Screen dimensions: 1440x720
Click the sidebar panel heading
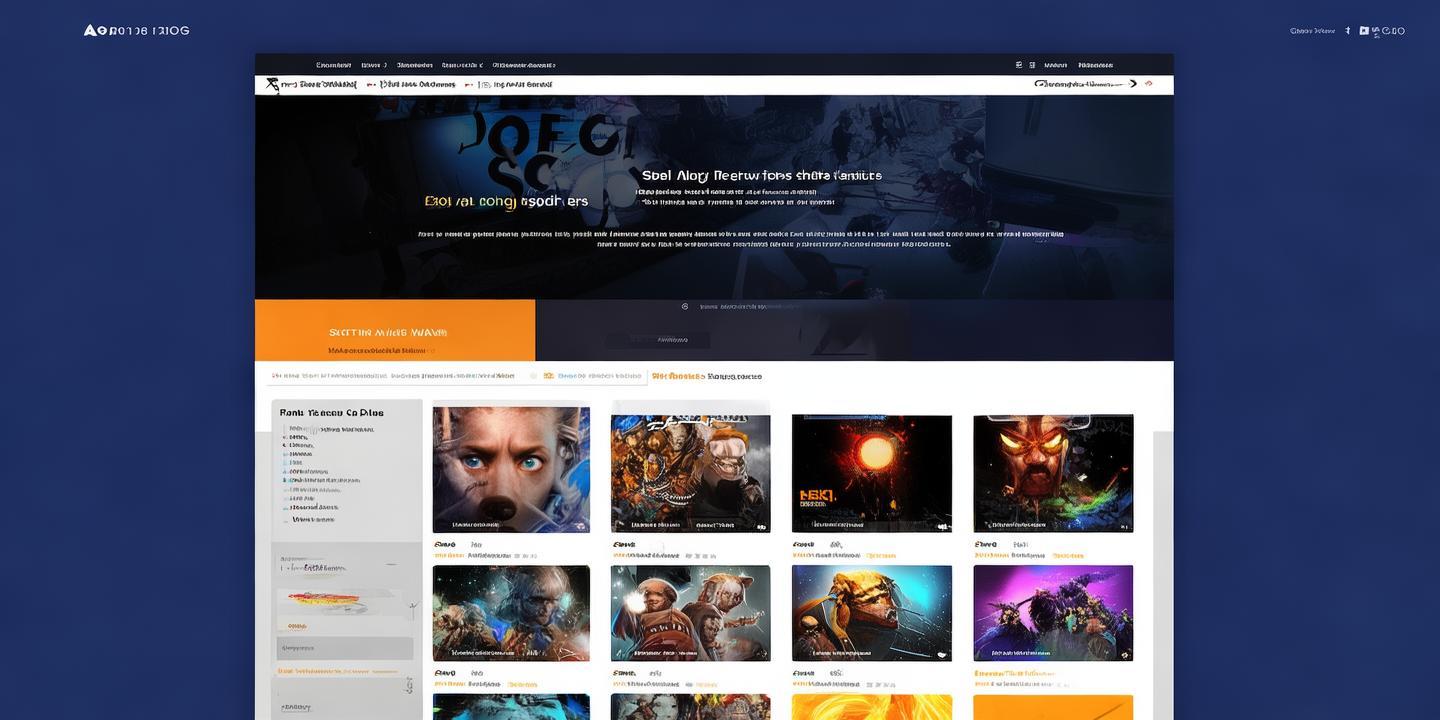pos(332,412)
